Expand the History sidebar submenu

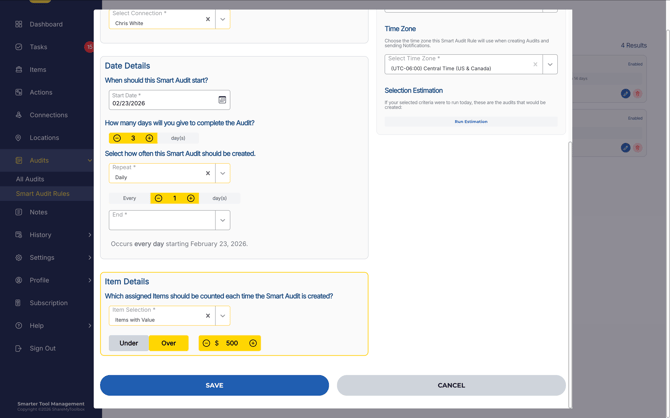tap(90, 235)
